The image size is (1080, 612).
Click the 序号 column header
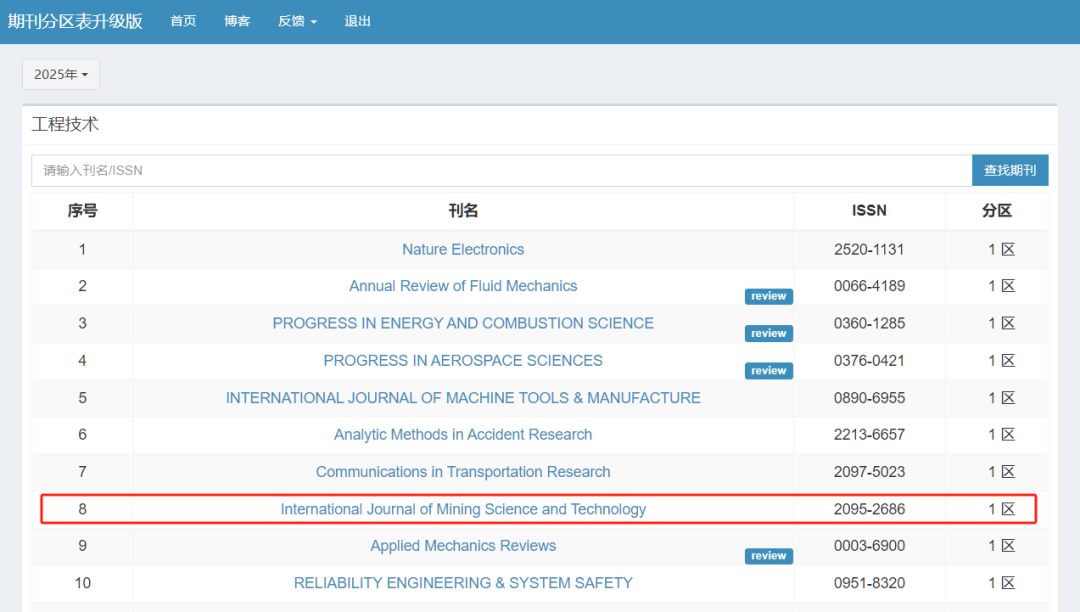click(83, 211)
